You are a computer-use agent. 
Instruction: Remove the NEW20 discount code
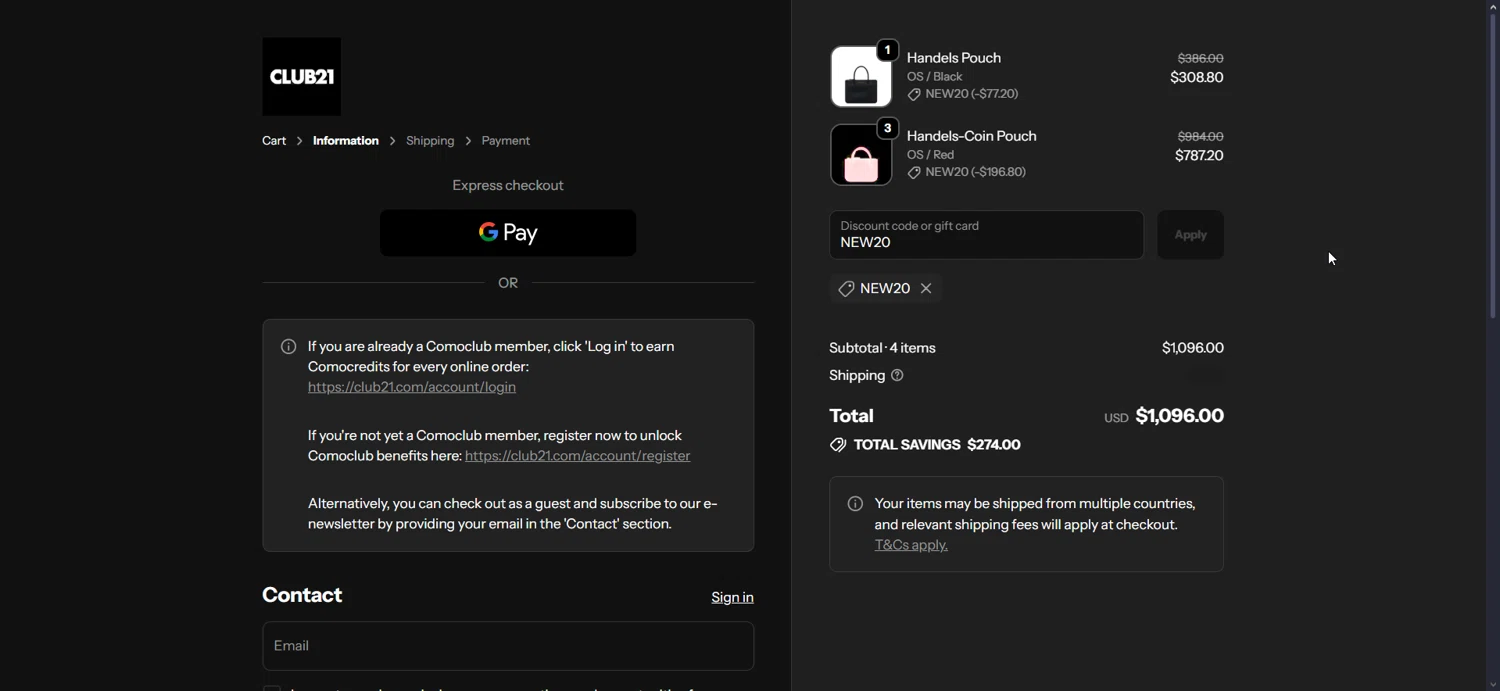(x=926, y=289)
